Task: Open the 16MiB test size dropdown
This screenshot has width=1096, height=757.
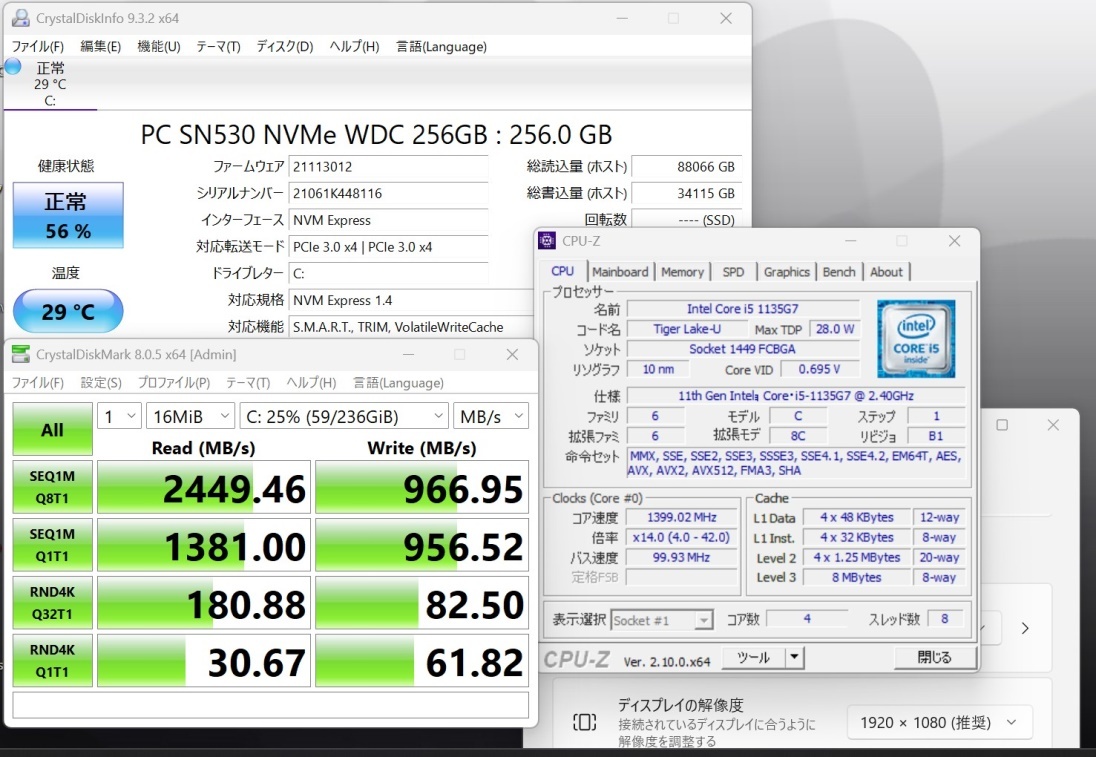Action: [190, 417]
